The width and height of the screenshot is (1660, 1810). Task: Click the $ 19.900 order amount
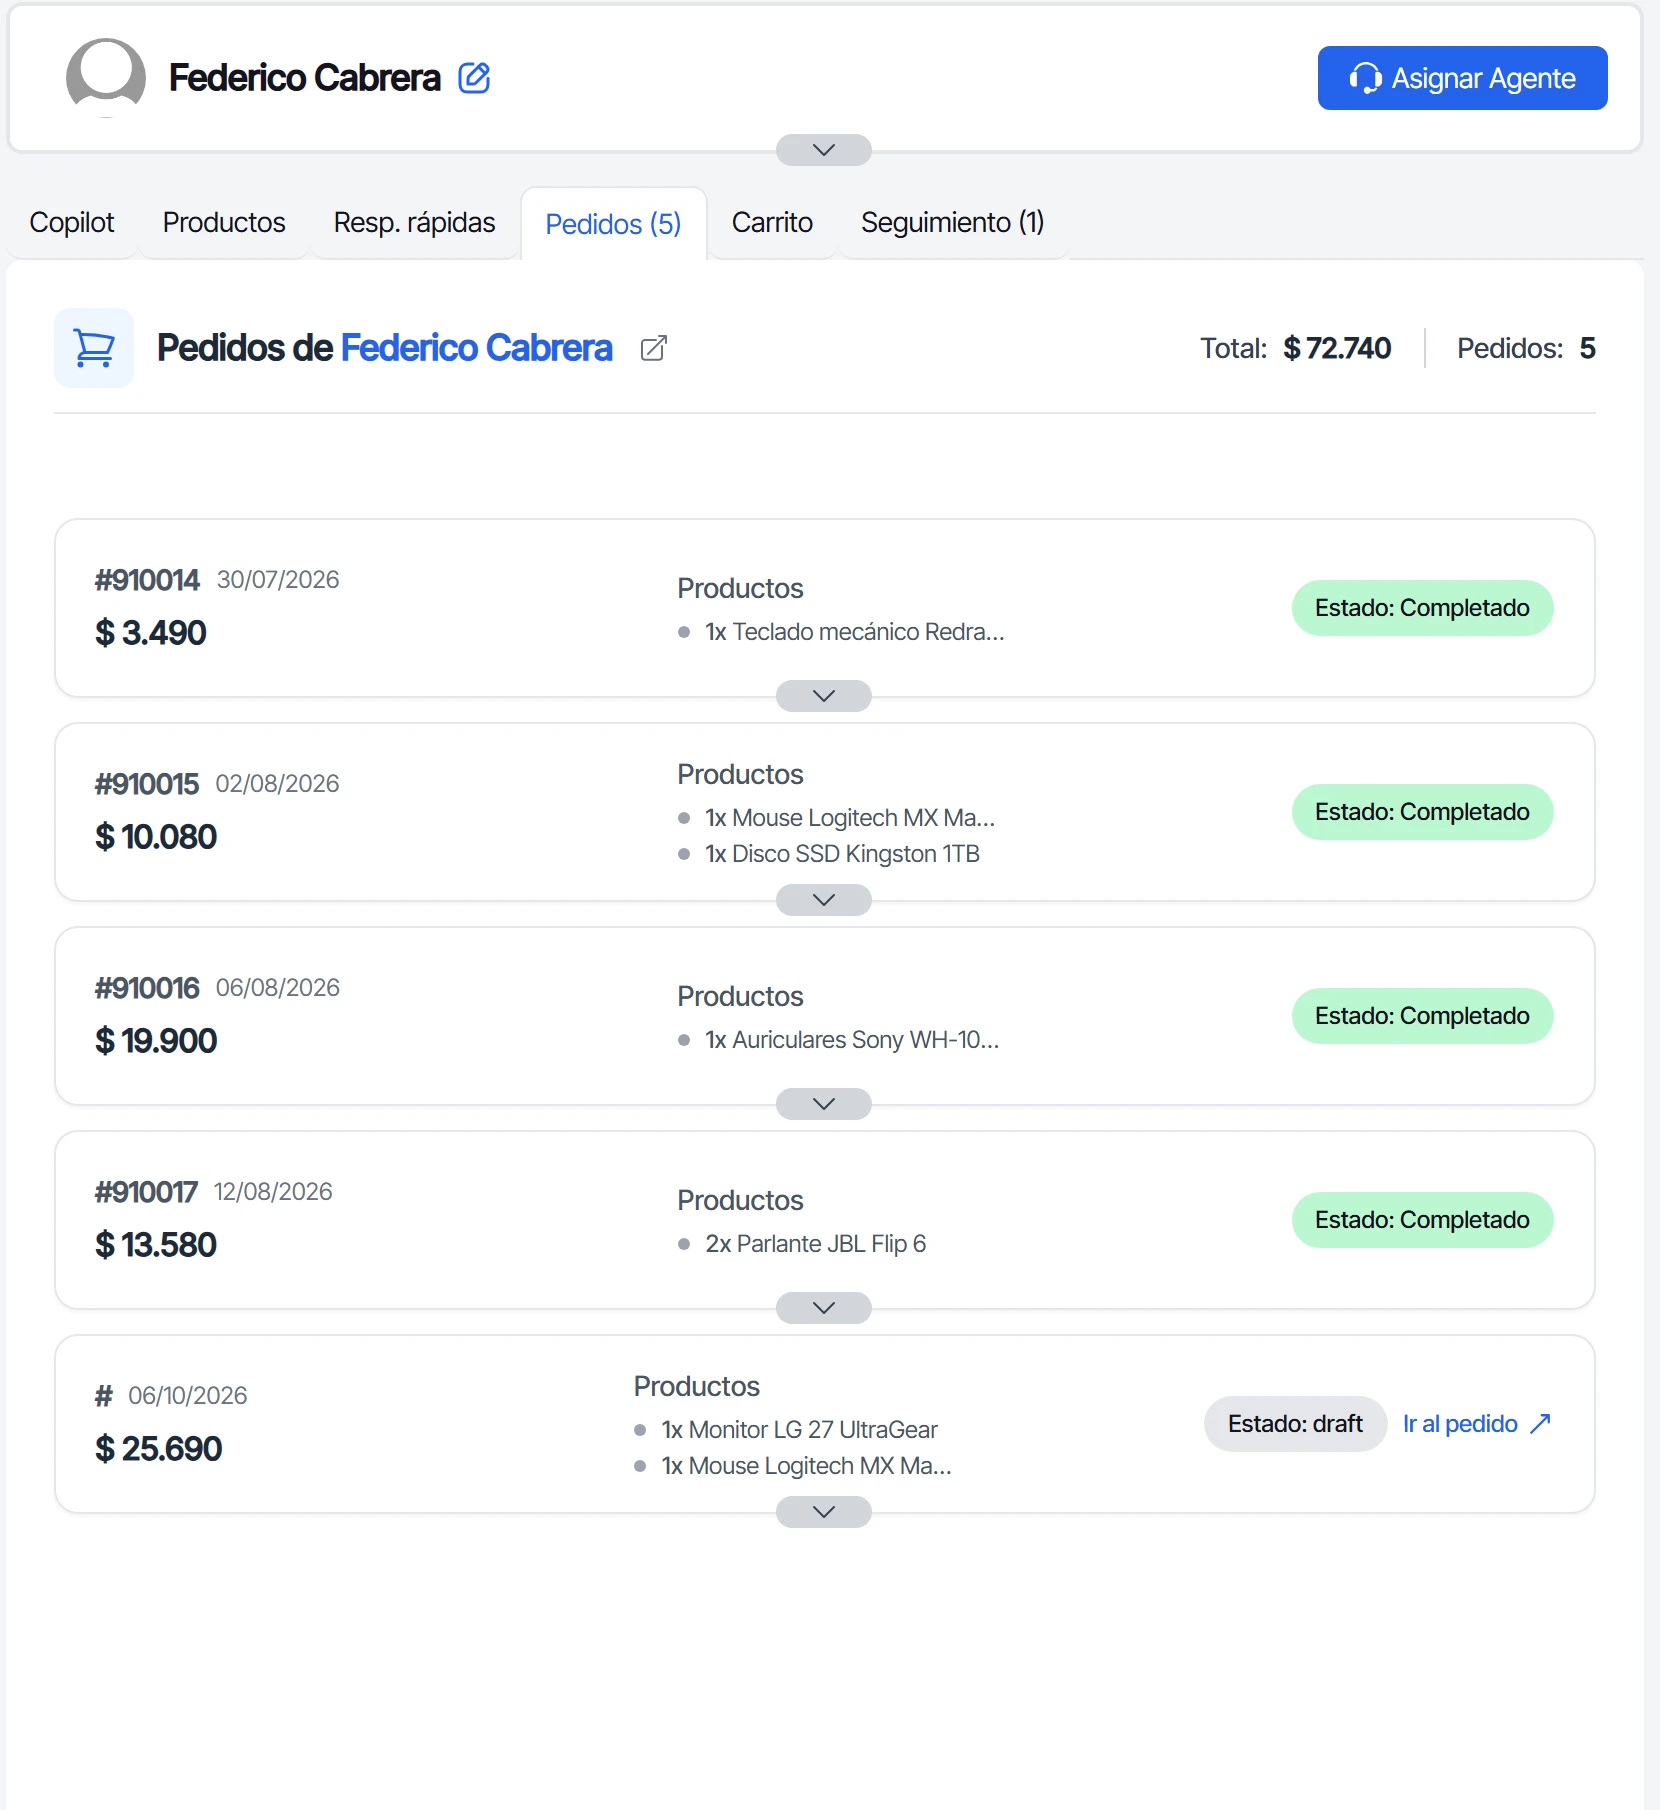(x=156, y=1041)
